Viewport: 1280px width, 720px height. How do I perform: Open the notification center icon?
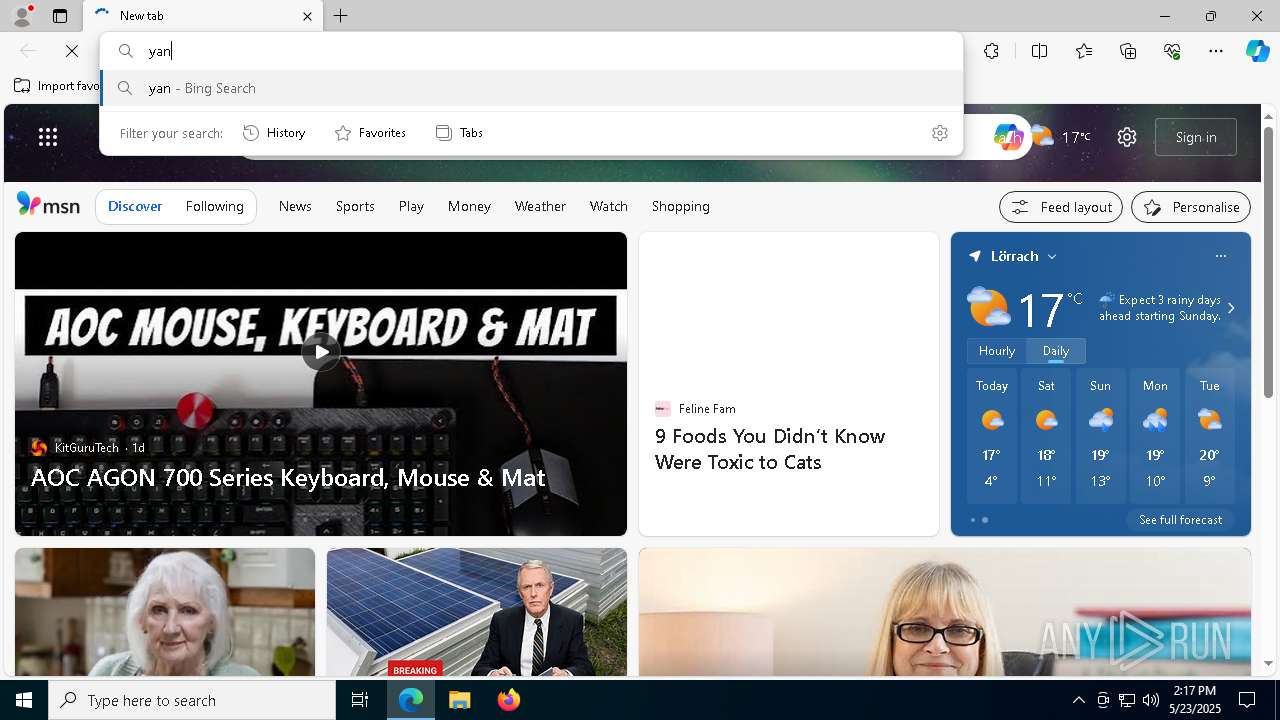click(x=1247, y=700)
